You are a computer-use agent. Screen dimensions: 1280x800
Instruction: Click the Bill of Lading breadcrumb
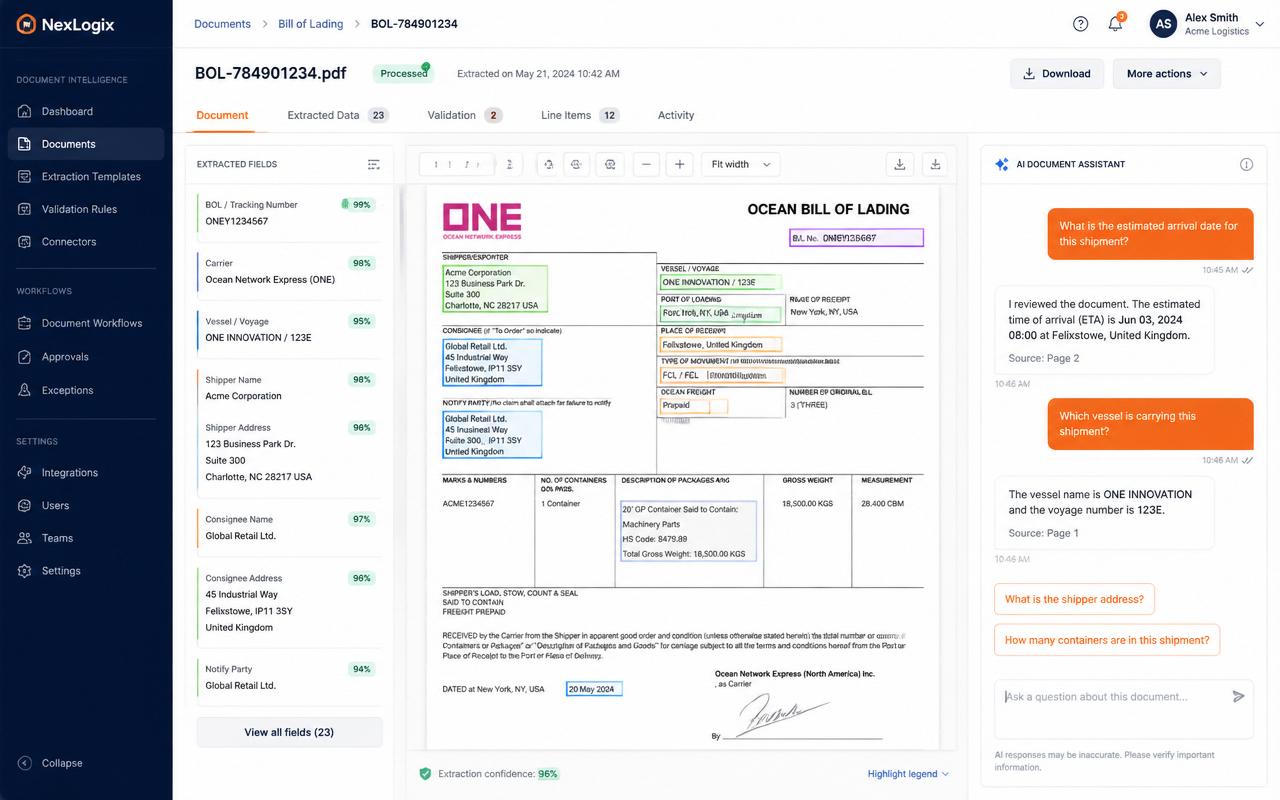[310, 24]
